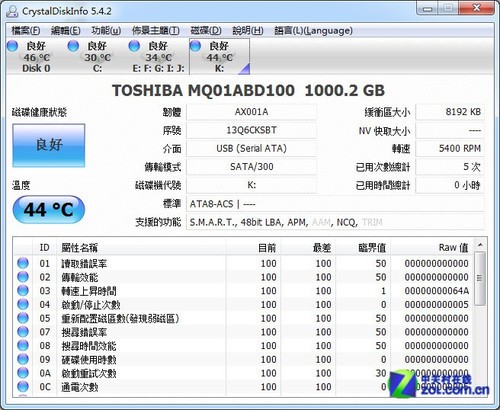Click status orb for attribute 03 轉速上昇時間
500x410 pixels.
pyautogui.click(x=23, y=290)
